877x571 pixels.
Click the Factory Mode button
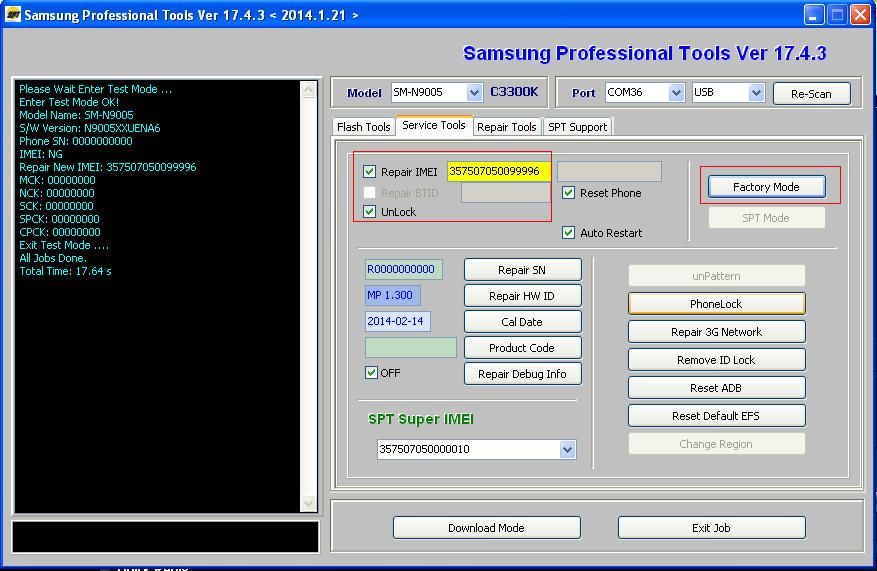coord(766,187)
